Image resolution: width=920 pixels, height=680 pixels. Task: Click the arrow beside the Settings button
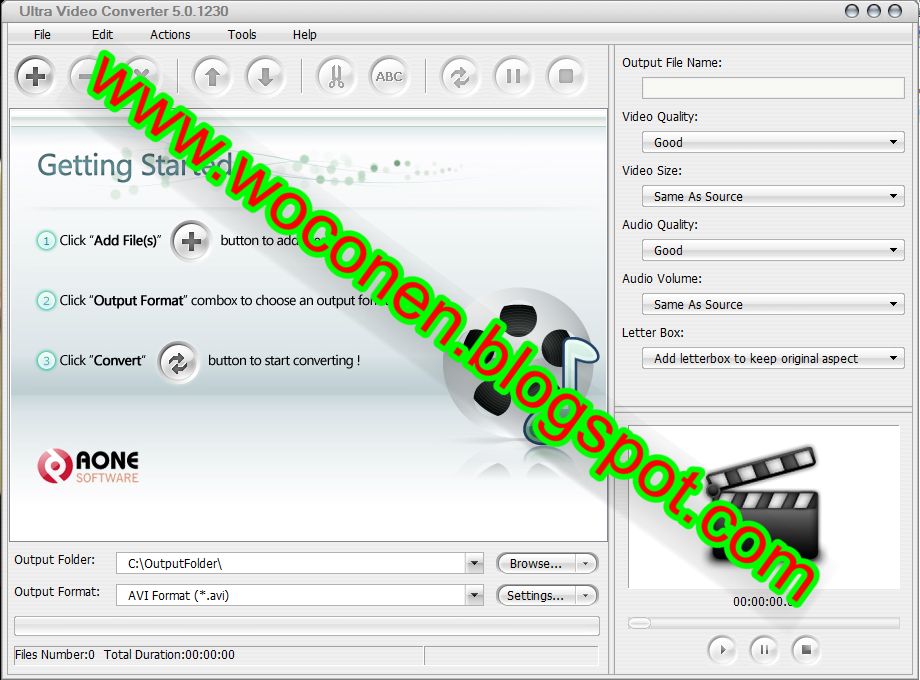click(585, 596)
